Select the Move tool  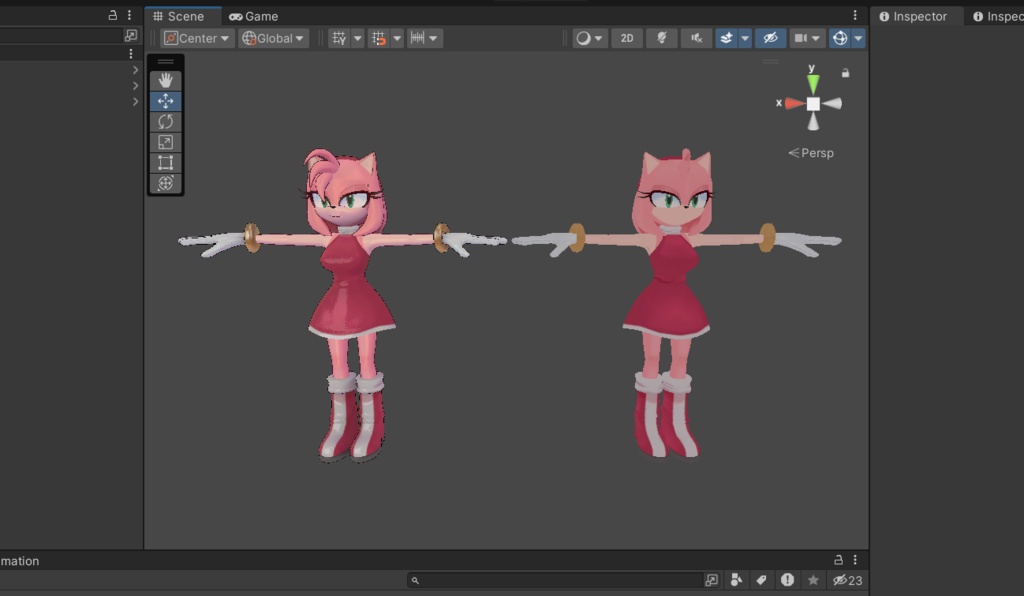coord(164,100)
